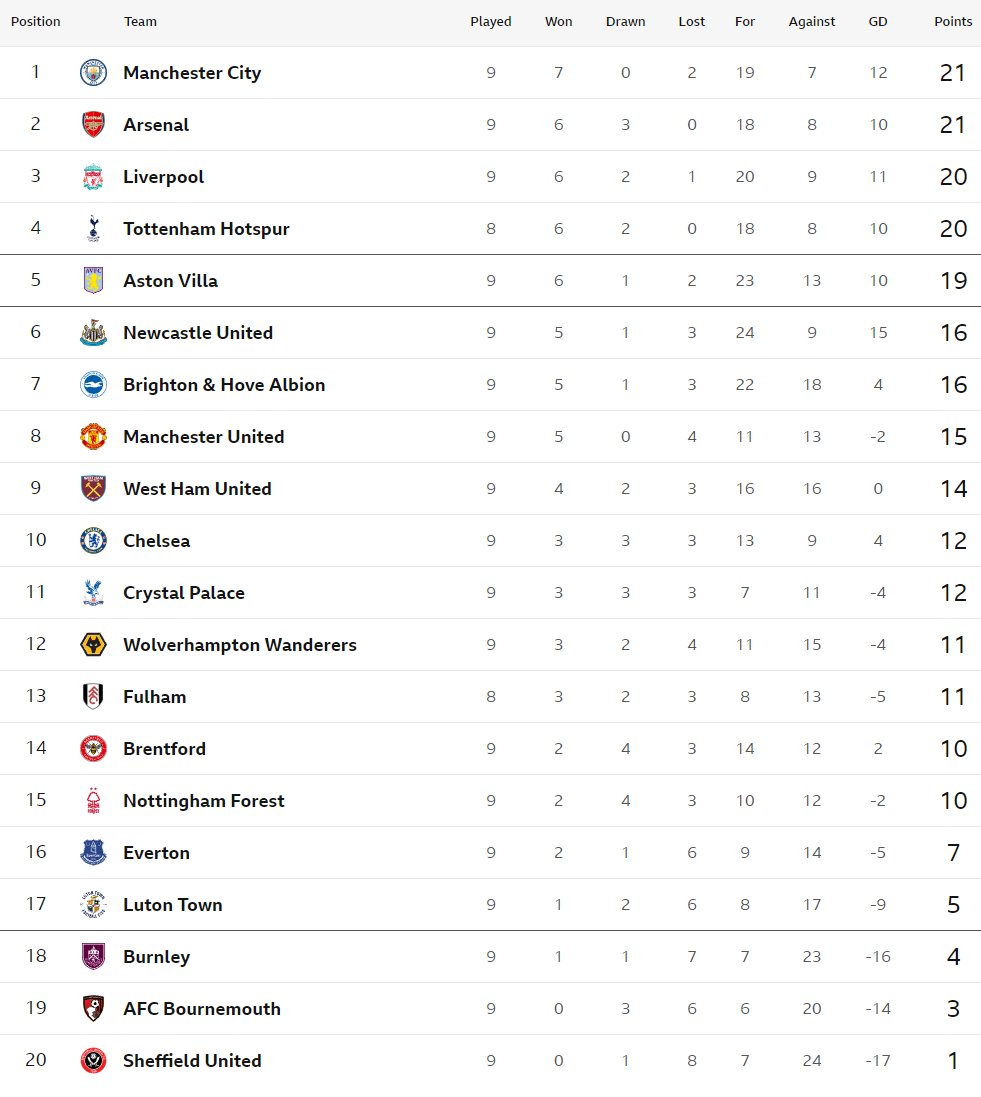Click the Liverpool club crest

pyautogui.click(x=93, y=177)
